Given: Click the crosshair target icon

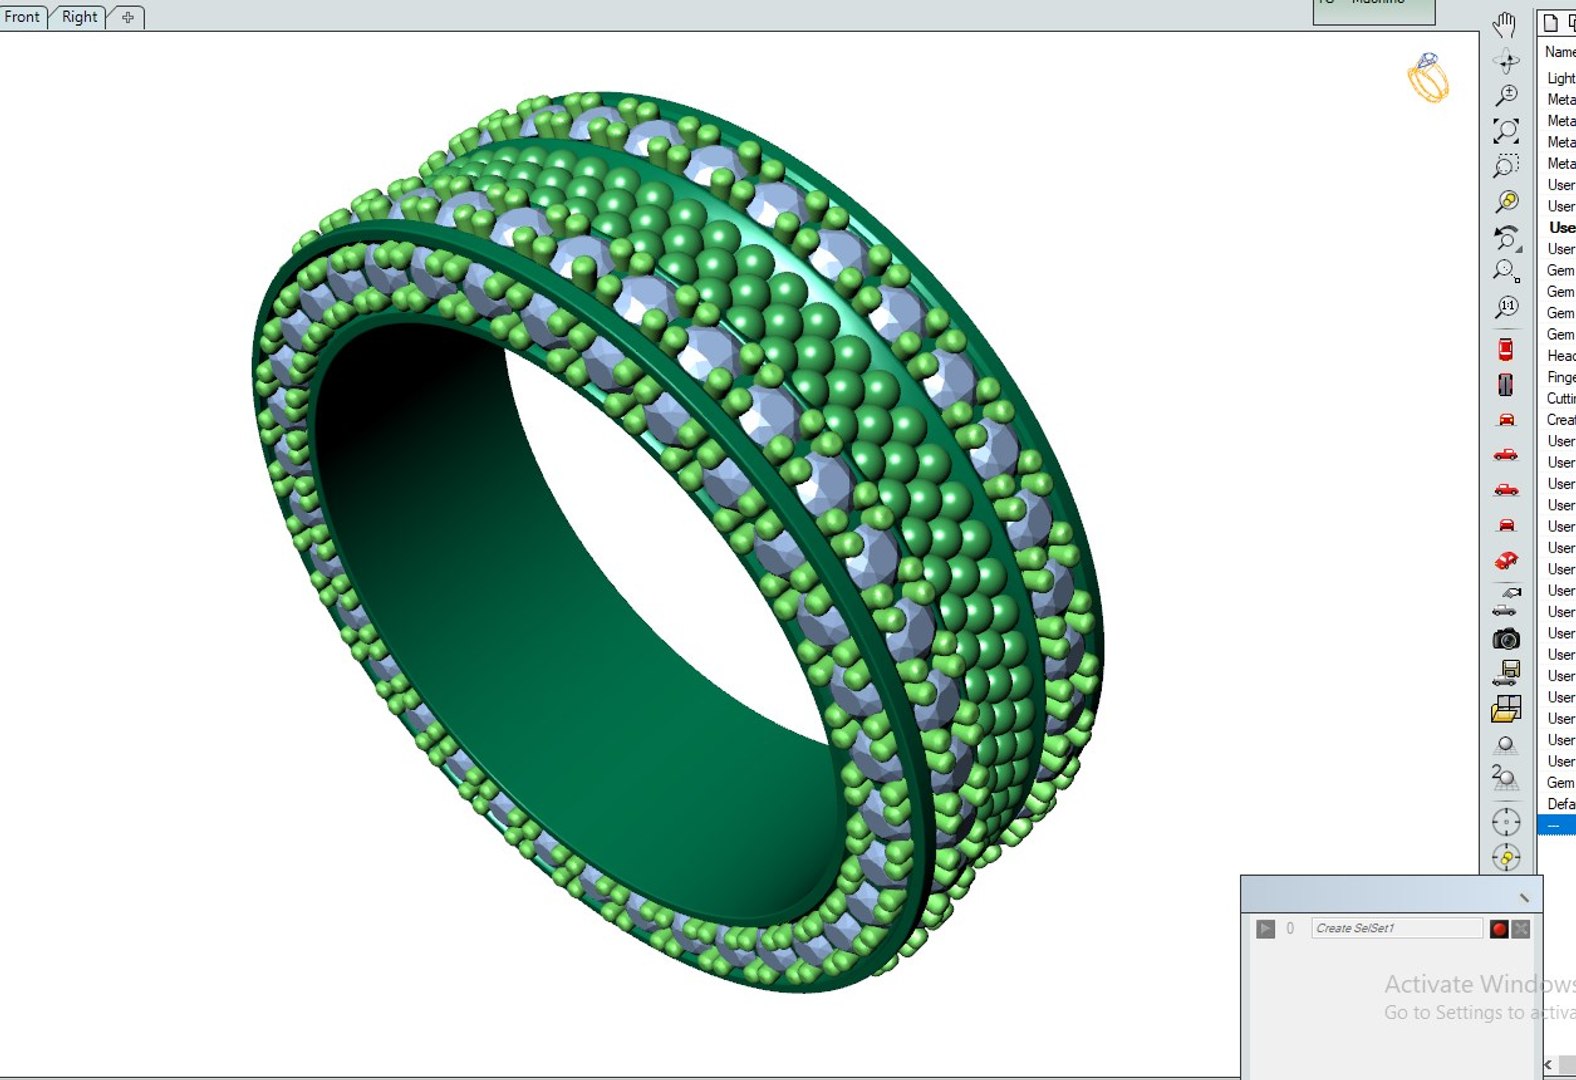Looking at the screenshot, I should pyautogui.click(x=1506, y=823).
